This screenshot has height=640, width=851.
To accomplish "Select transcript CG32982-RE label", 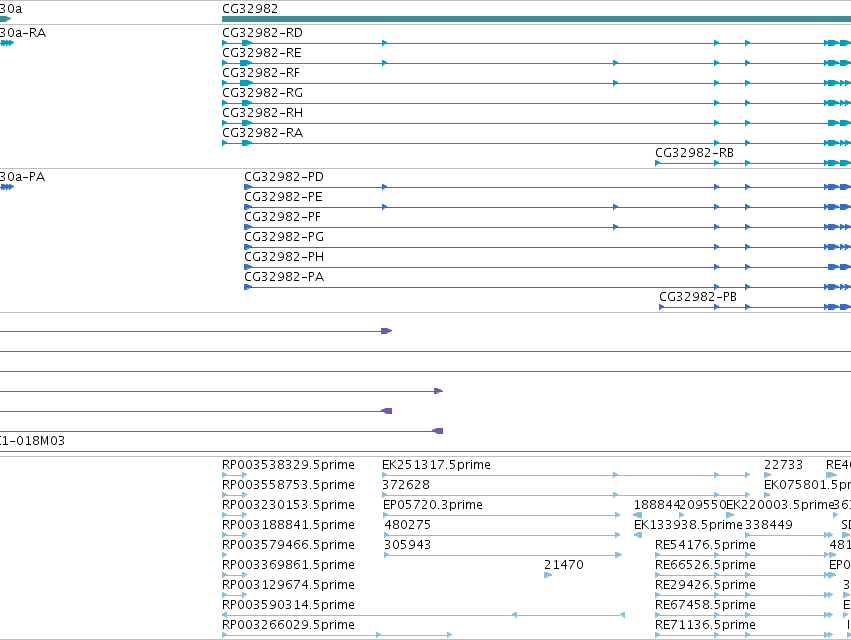I will pyautogui.click(x=262, y=53).
